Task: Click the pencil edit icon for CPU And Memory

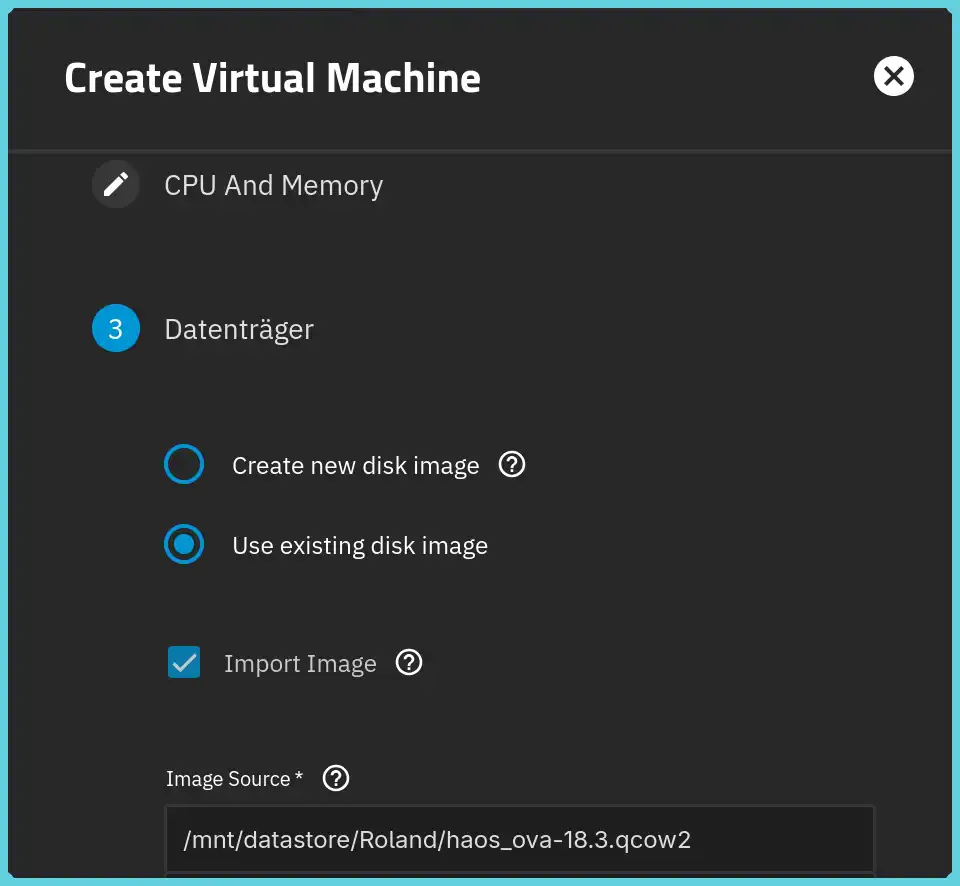Action: [116, 184]
